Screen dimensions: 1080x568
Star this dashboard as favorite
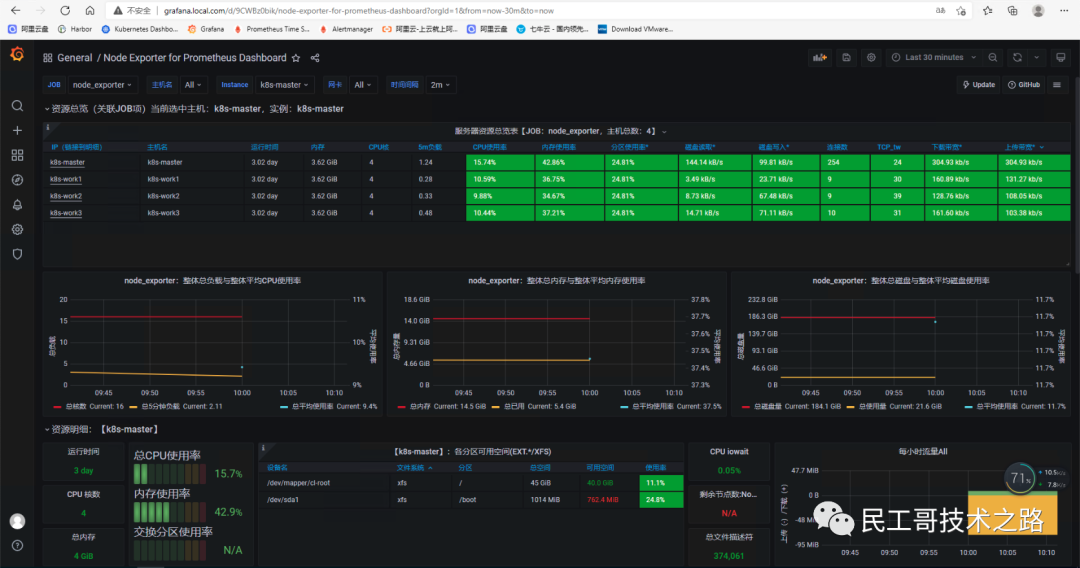pos(295,58)
